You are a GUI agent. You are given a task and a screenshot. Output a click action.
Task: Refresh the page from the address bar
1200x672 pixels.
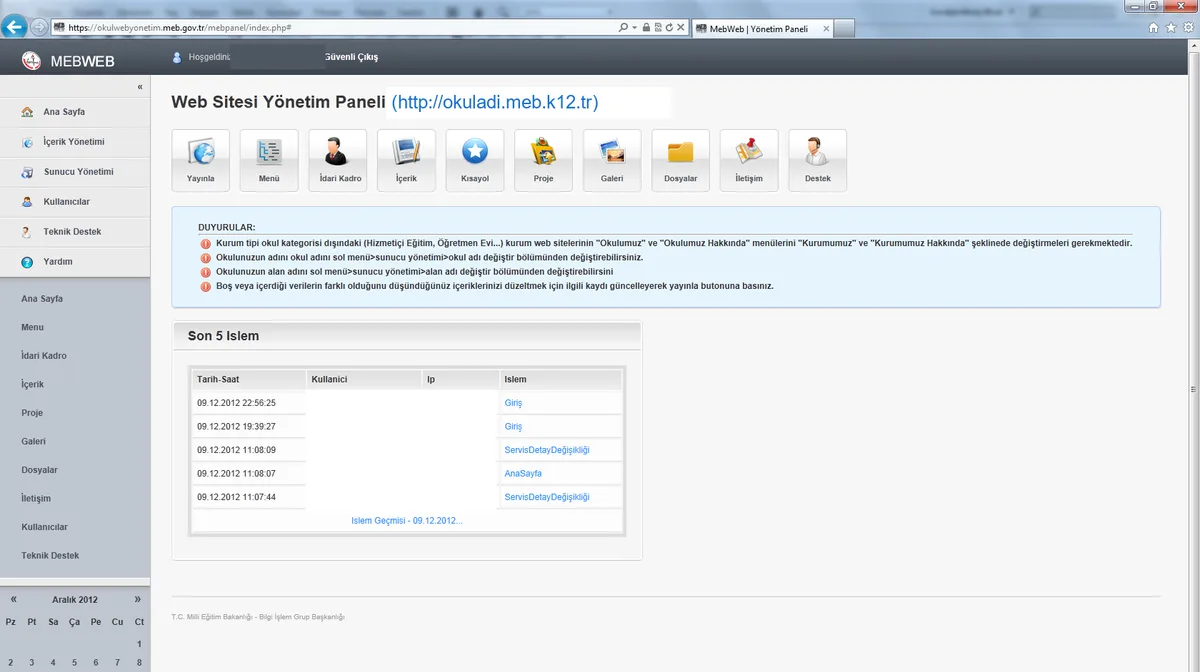668,28
